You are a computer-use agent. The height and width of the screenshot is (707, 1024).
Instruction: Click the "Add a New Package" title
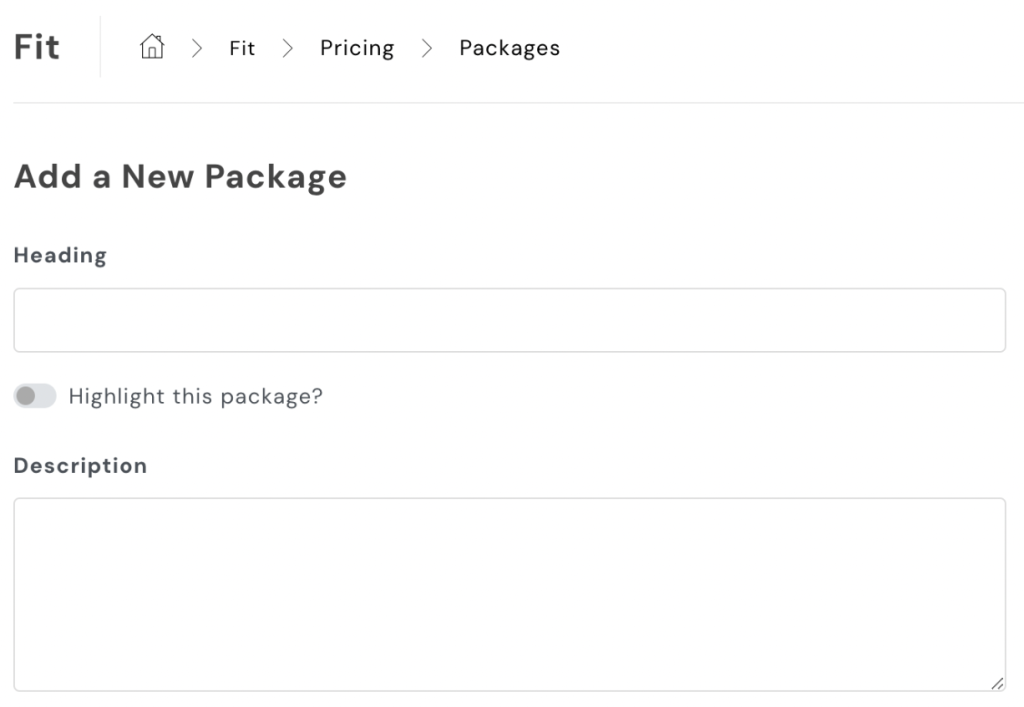coord(180,177)
